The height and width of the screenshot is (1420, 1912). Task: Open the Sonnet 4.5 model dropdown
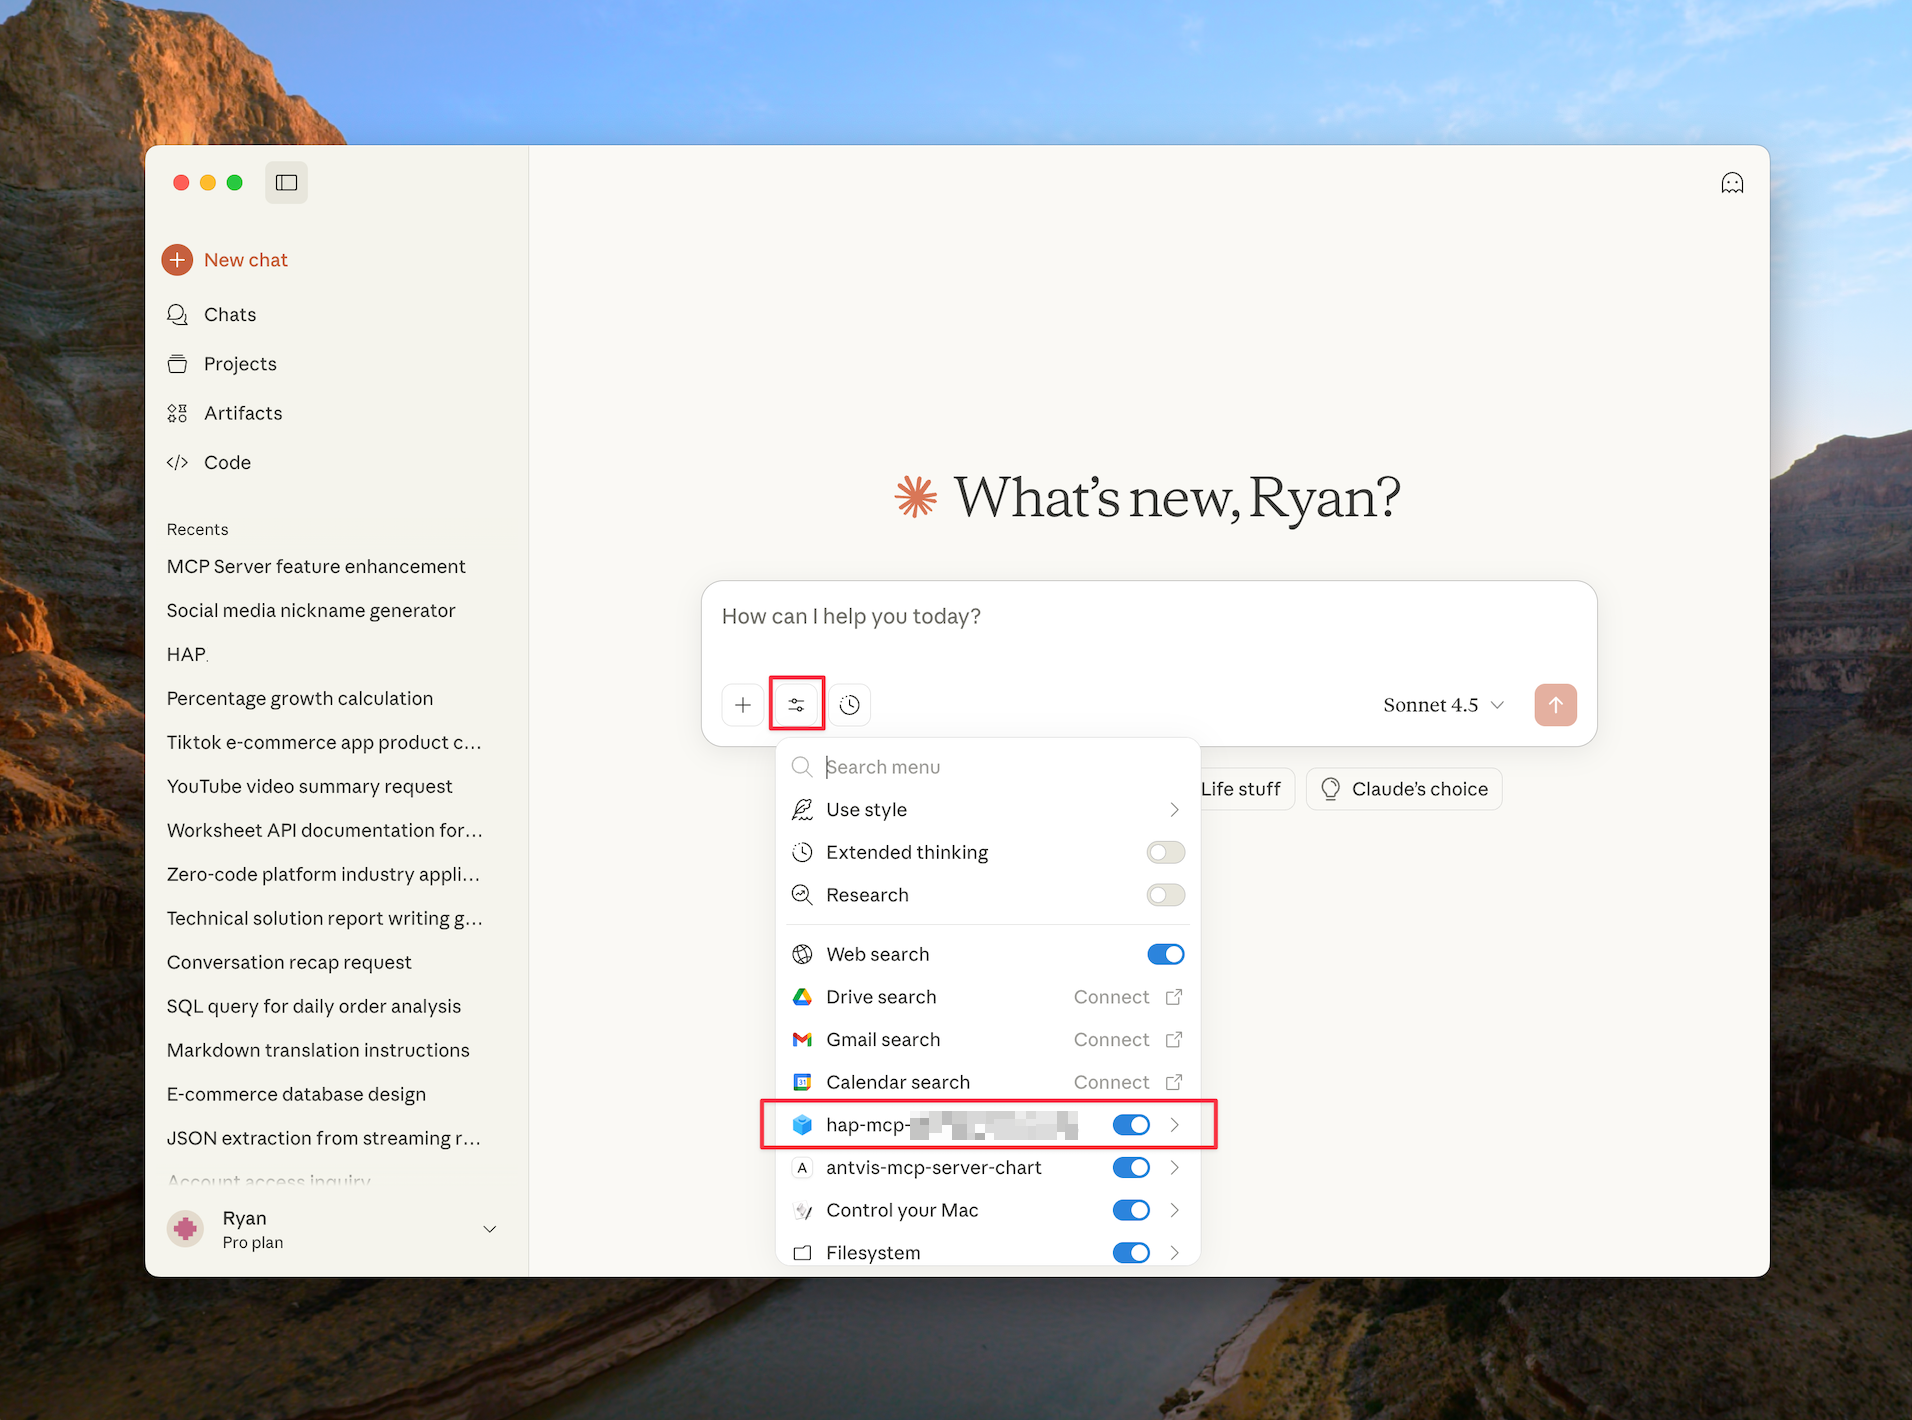[1443, 705]
